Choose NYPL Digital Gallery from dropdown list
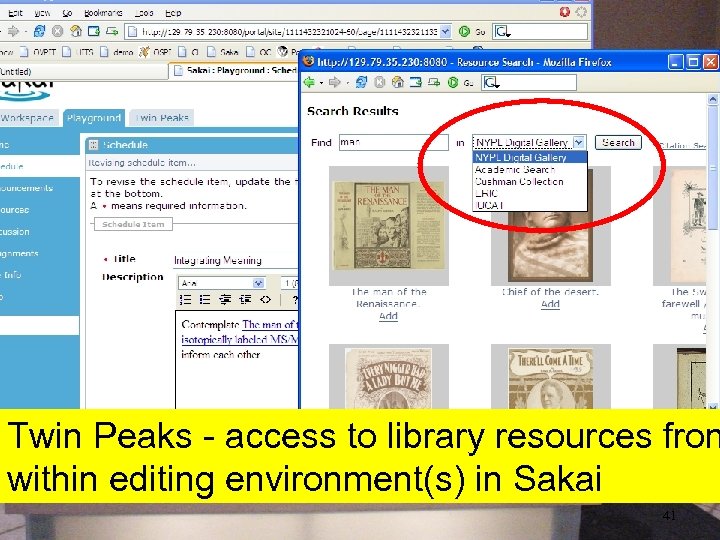The image size is (720, 540). (x=530, y=158)
